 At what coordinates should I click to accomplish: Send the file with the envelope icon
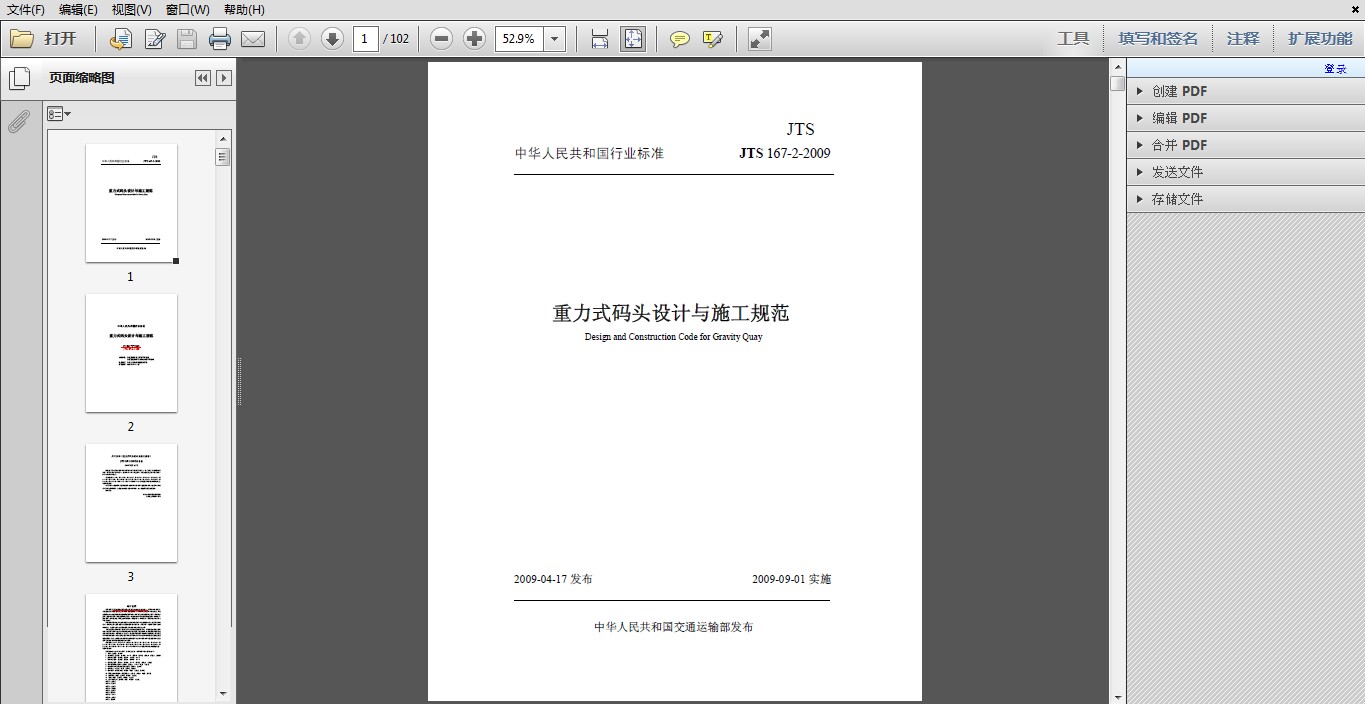[x=253, y=39]
